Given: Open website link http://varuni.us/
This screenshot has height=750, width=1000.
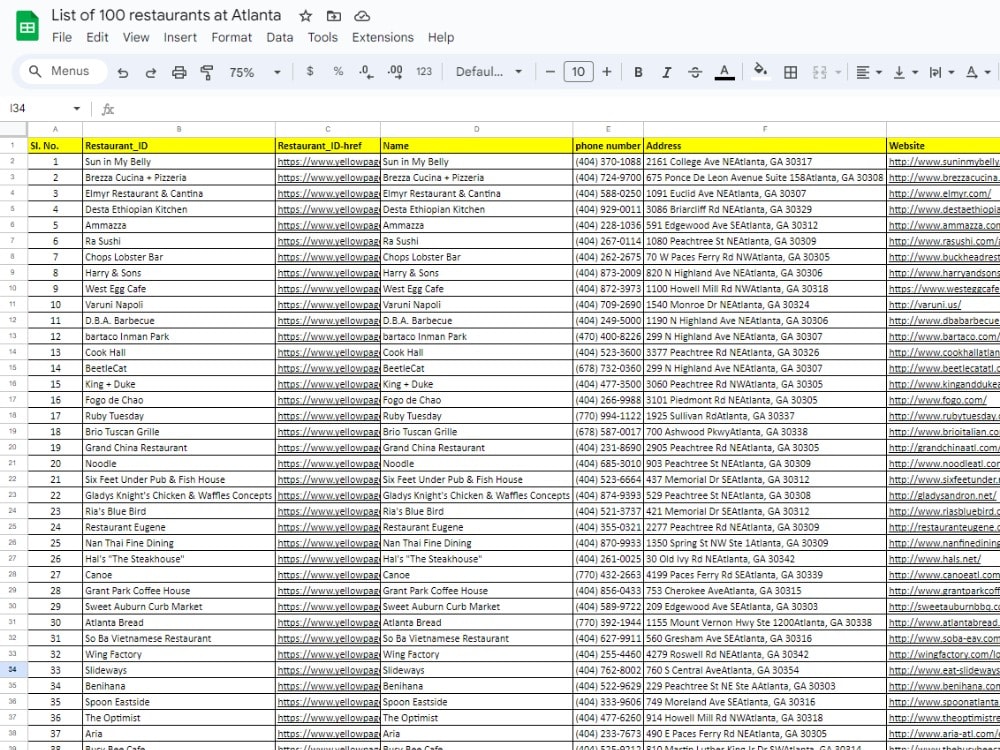Looking at the screenshot, I should 925,305.
